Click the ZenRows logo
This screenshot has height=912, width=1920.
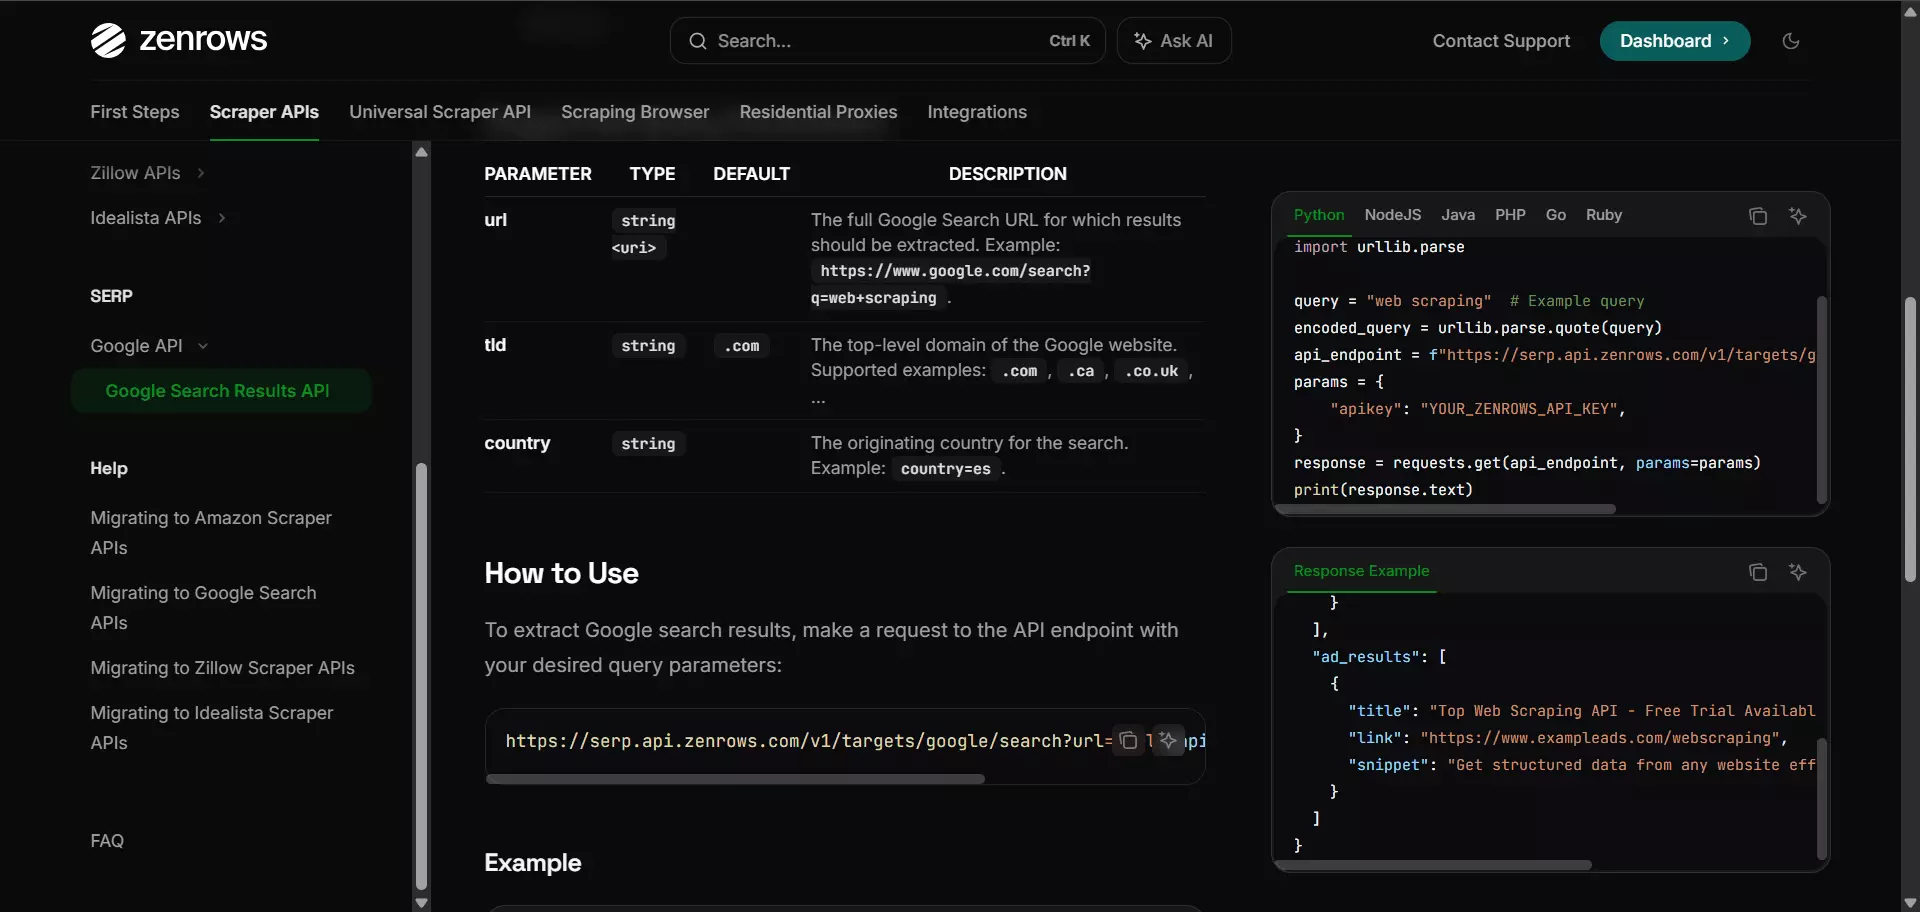(x=178, y=40)
